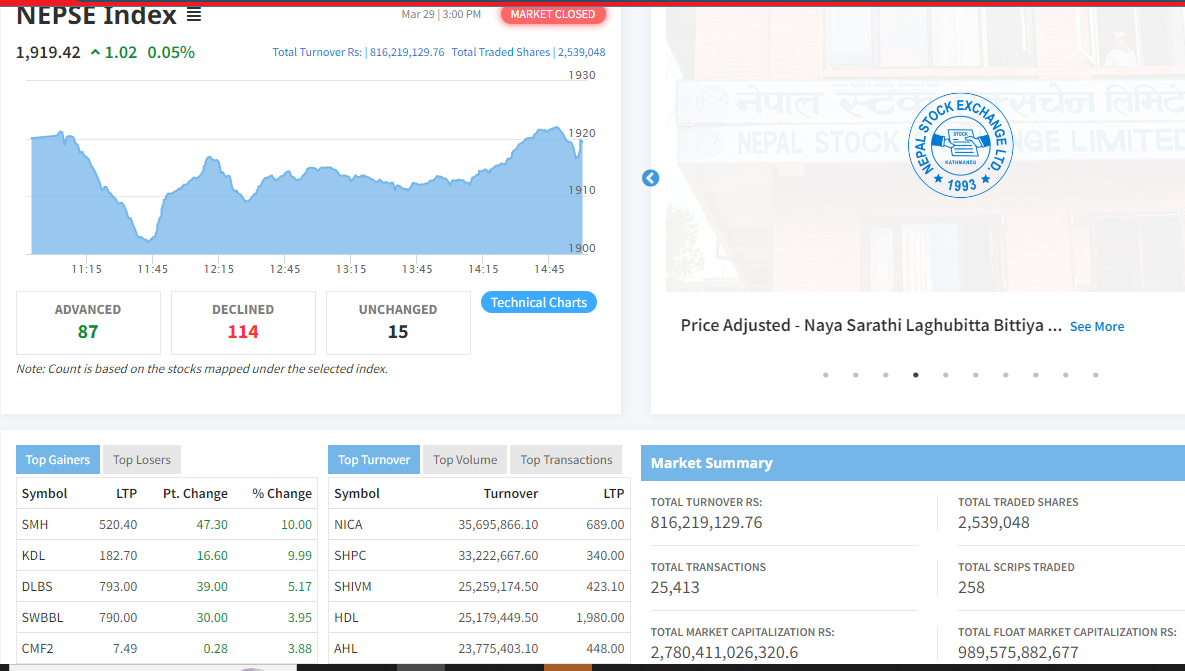Open KDL in the Top Gainers table
The height and width of the screenshot is (671, 1185).
33,555
